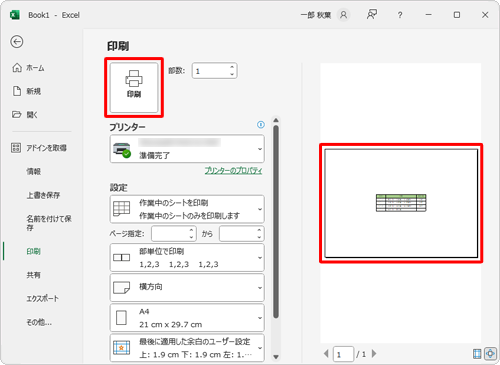Viewport: 500px width, 365px height.
Task: Click the custom margins star icon
Action: 121,348
